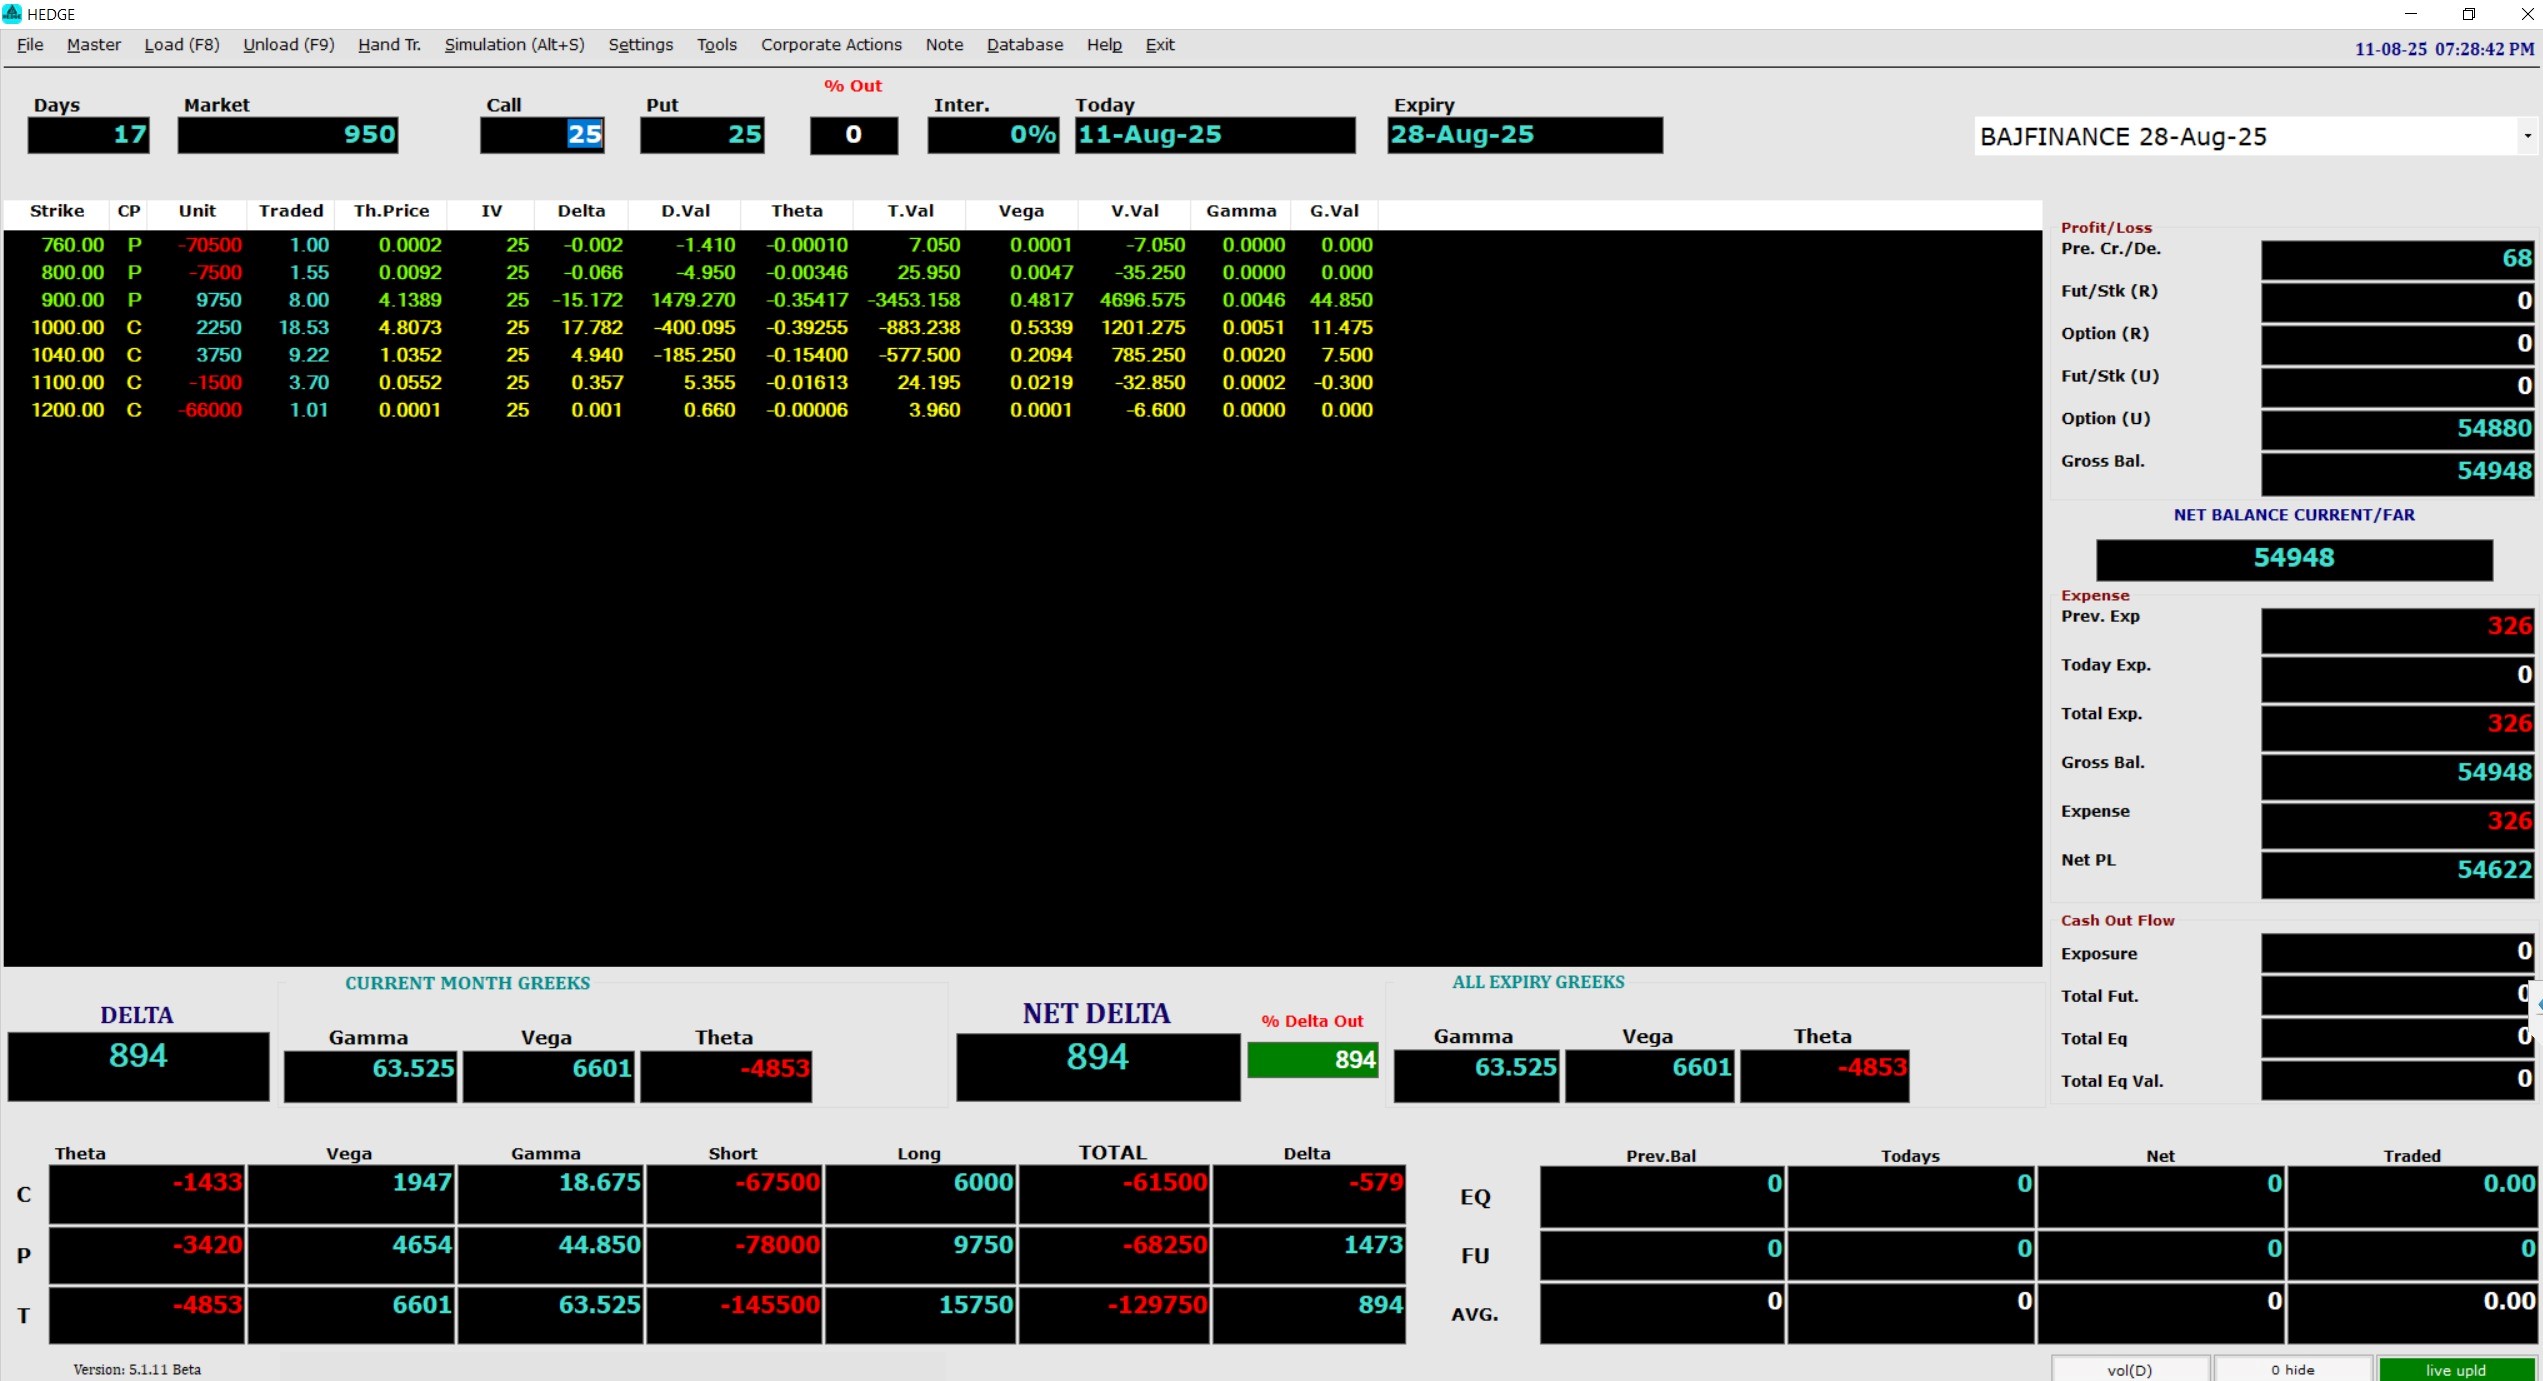Image resolution: width=2543 pixels, height=1381 pixels.
Task: Click the Days input field showing 17
Action: pos(89,135)
